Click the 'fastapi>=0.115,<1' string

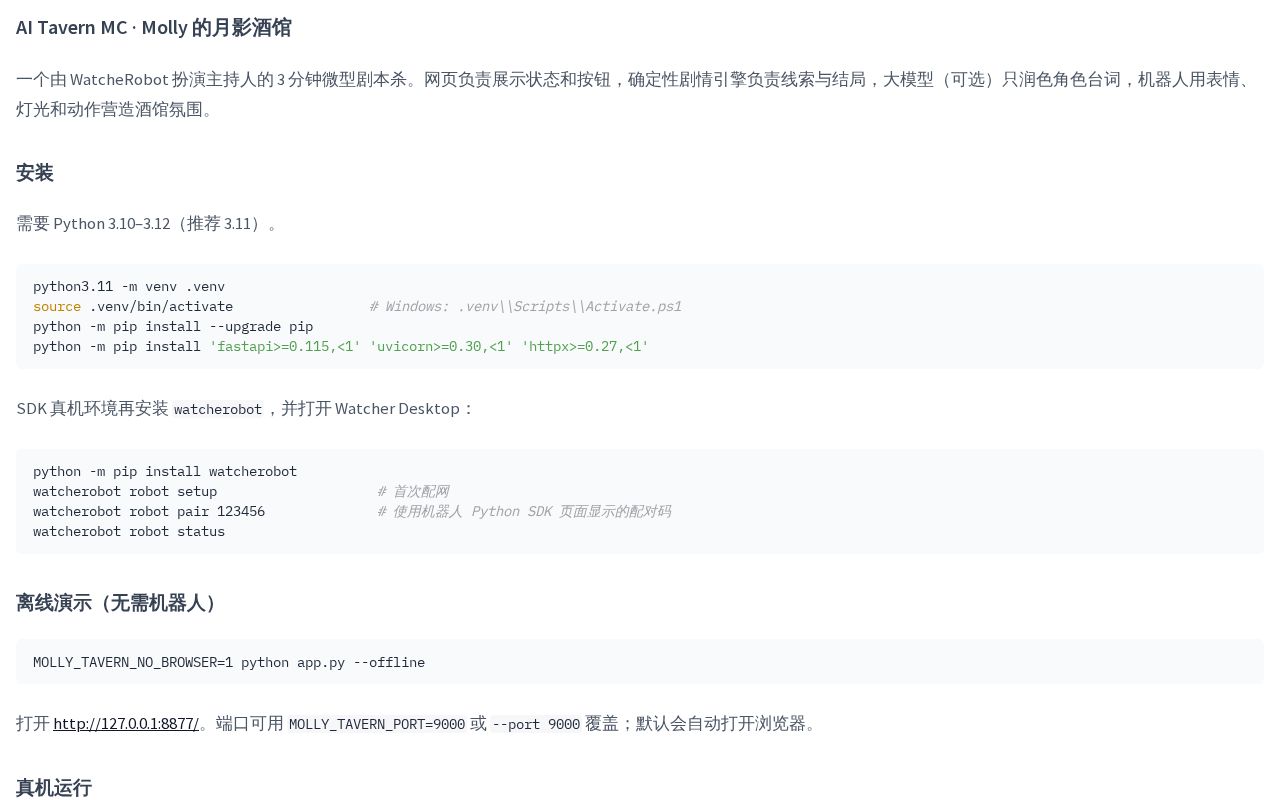tap(285, 346)
